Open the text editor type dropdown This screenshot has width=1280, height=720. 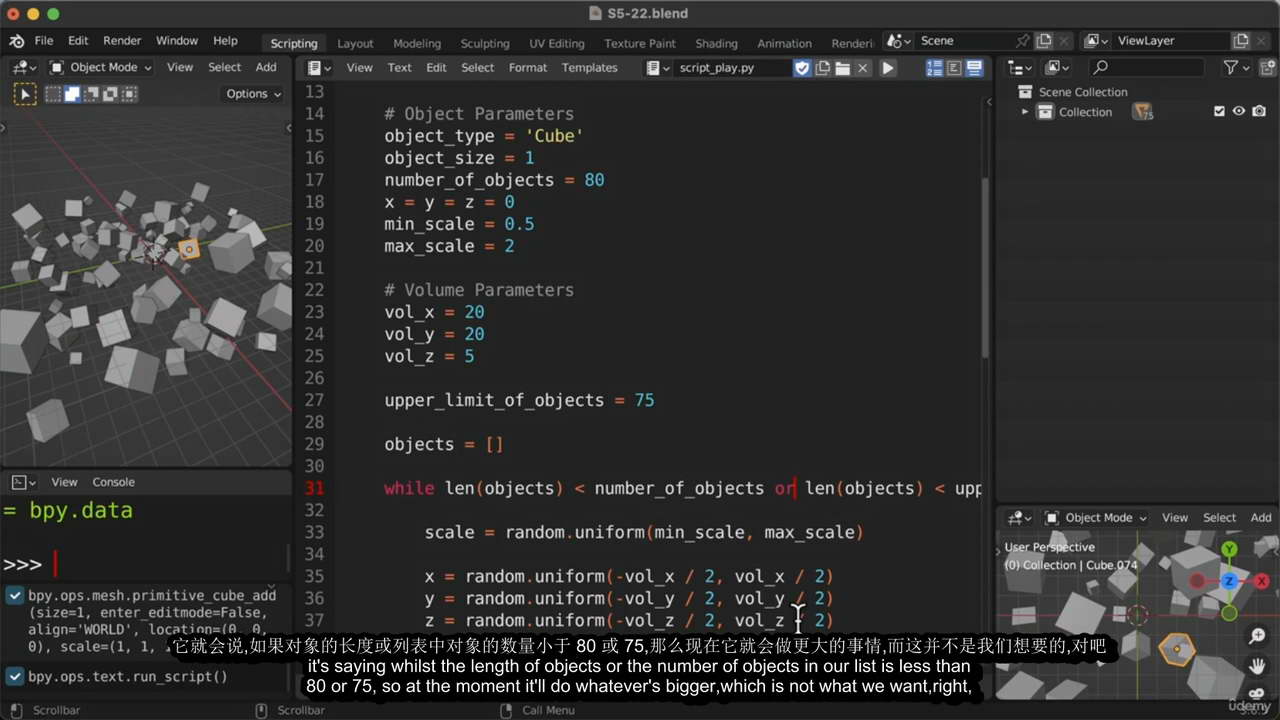click(320, 68)
